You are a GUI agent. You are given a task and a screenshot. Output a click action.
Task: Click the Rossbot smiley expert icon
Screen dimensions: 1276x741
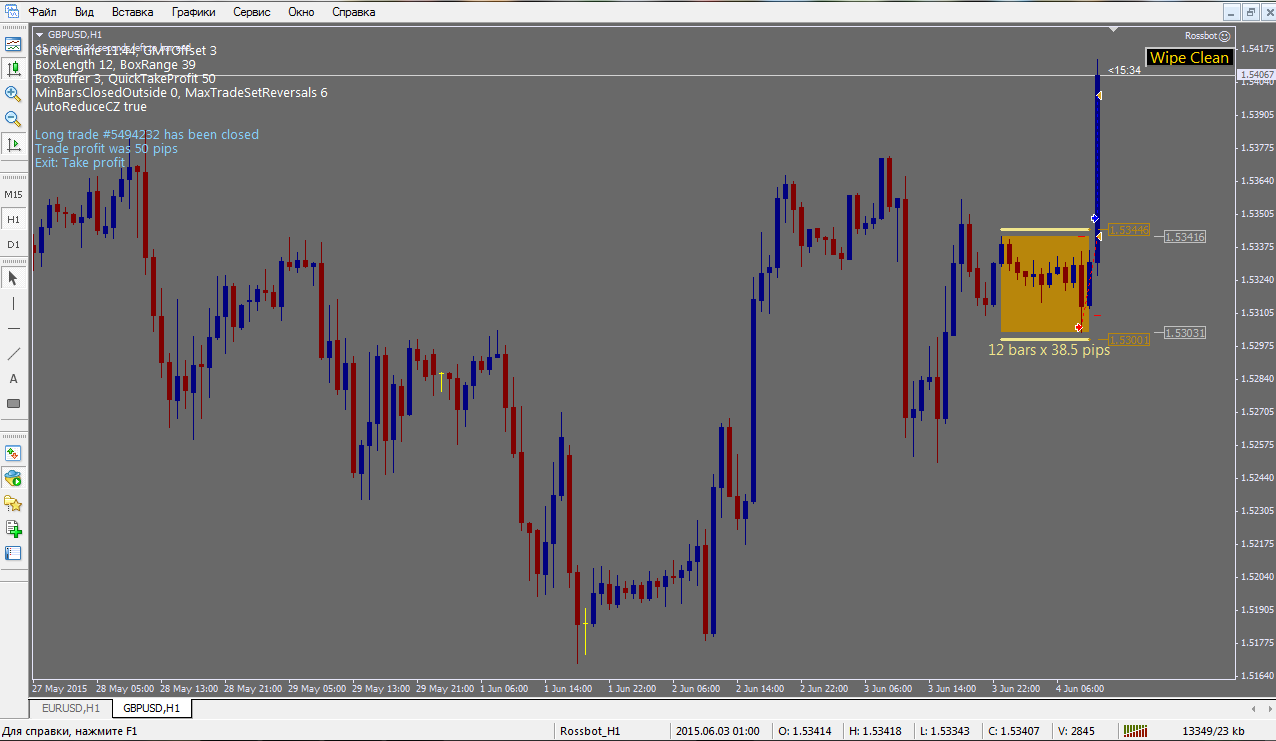(x=1224, y=35)
